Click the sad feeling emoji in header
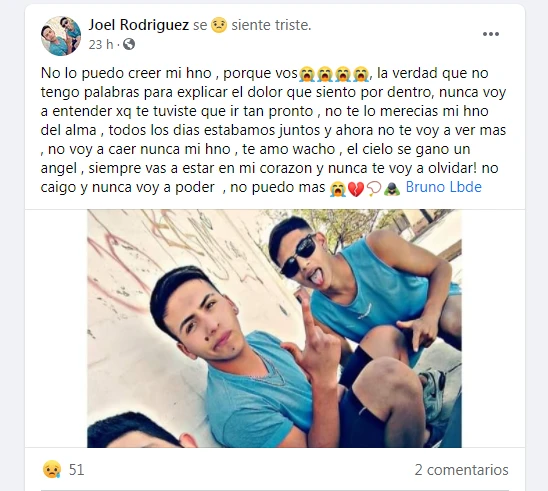548x491 pixels. (x=219, y=26)
